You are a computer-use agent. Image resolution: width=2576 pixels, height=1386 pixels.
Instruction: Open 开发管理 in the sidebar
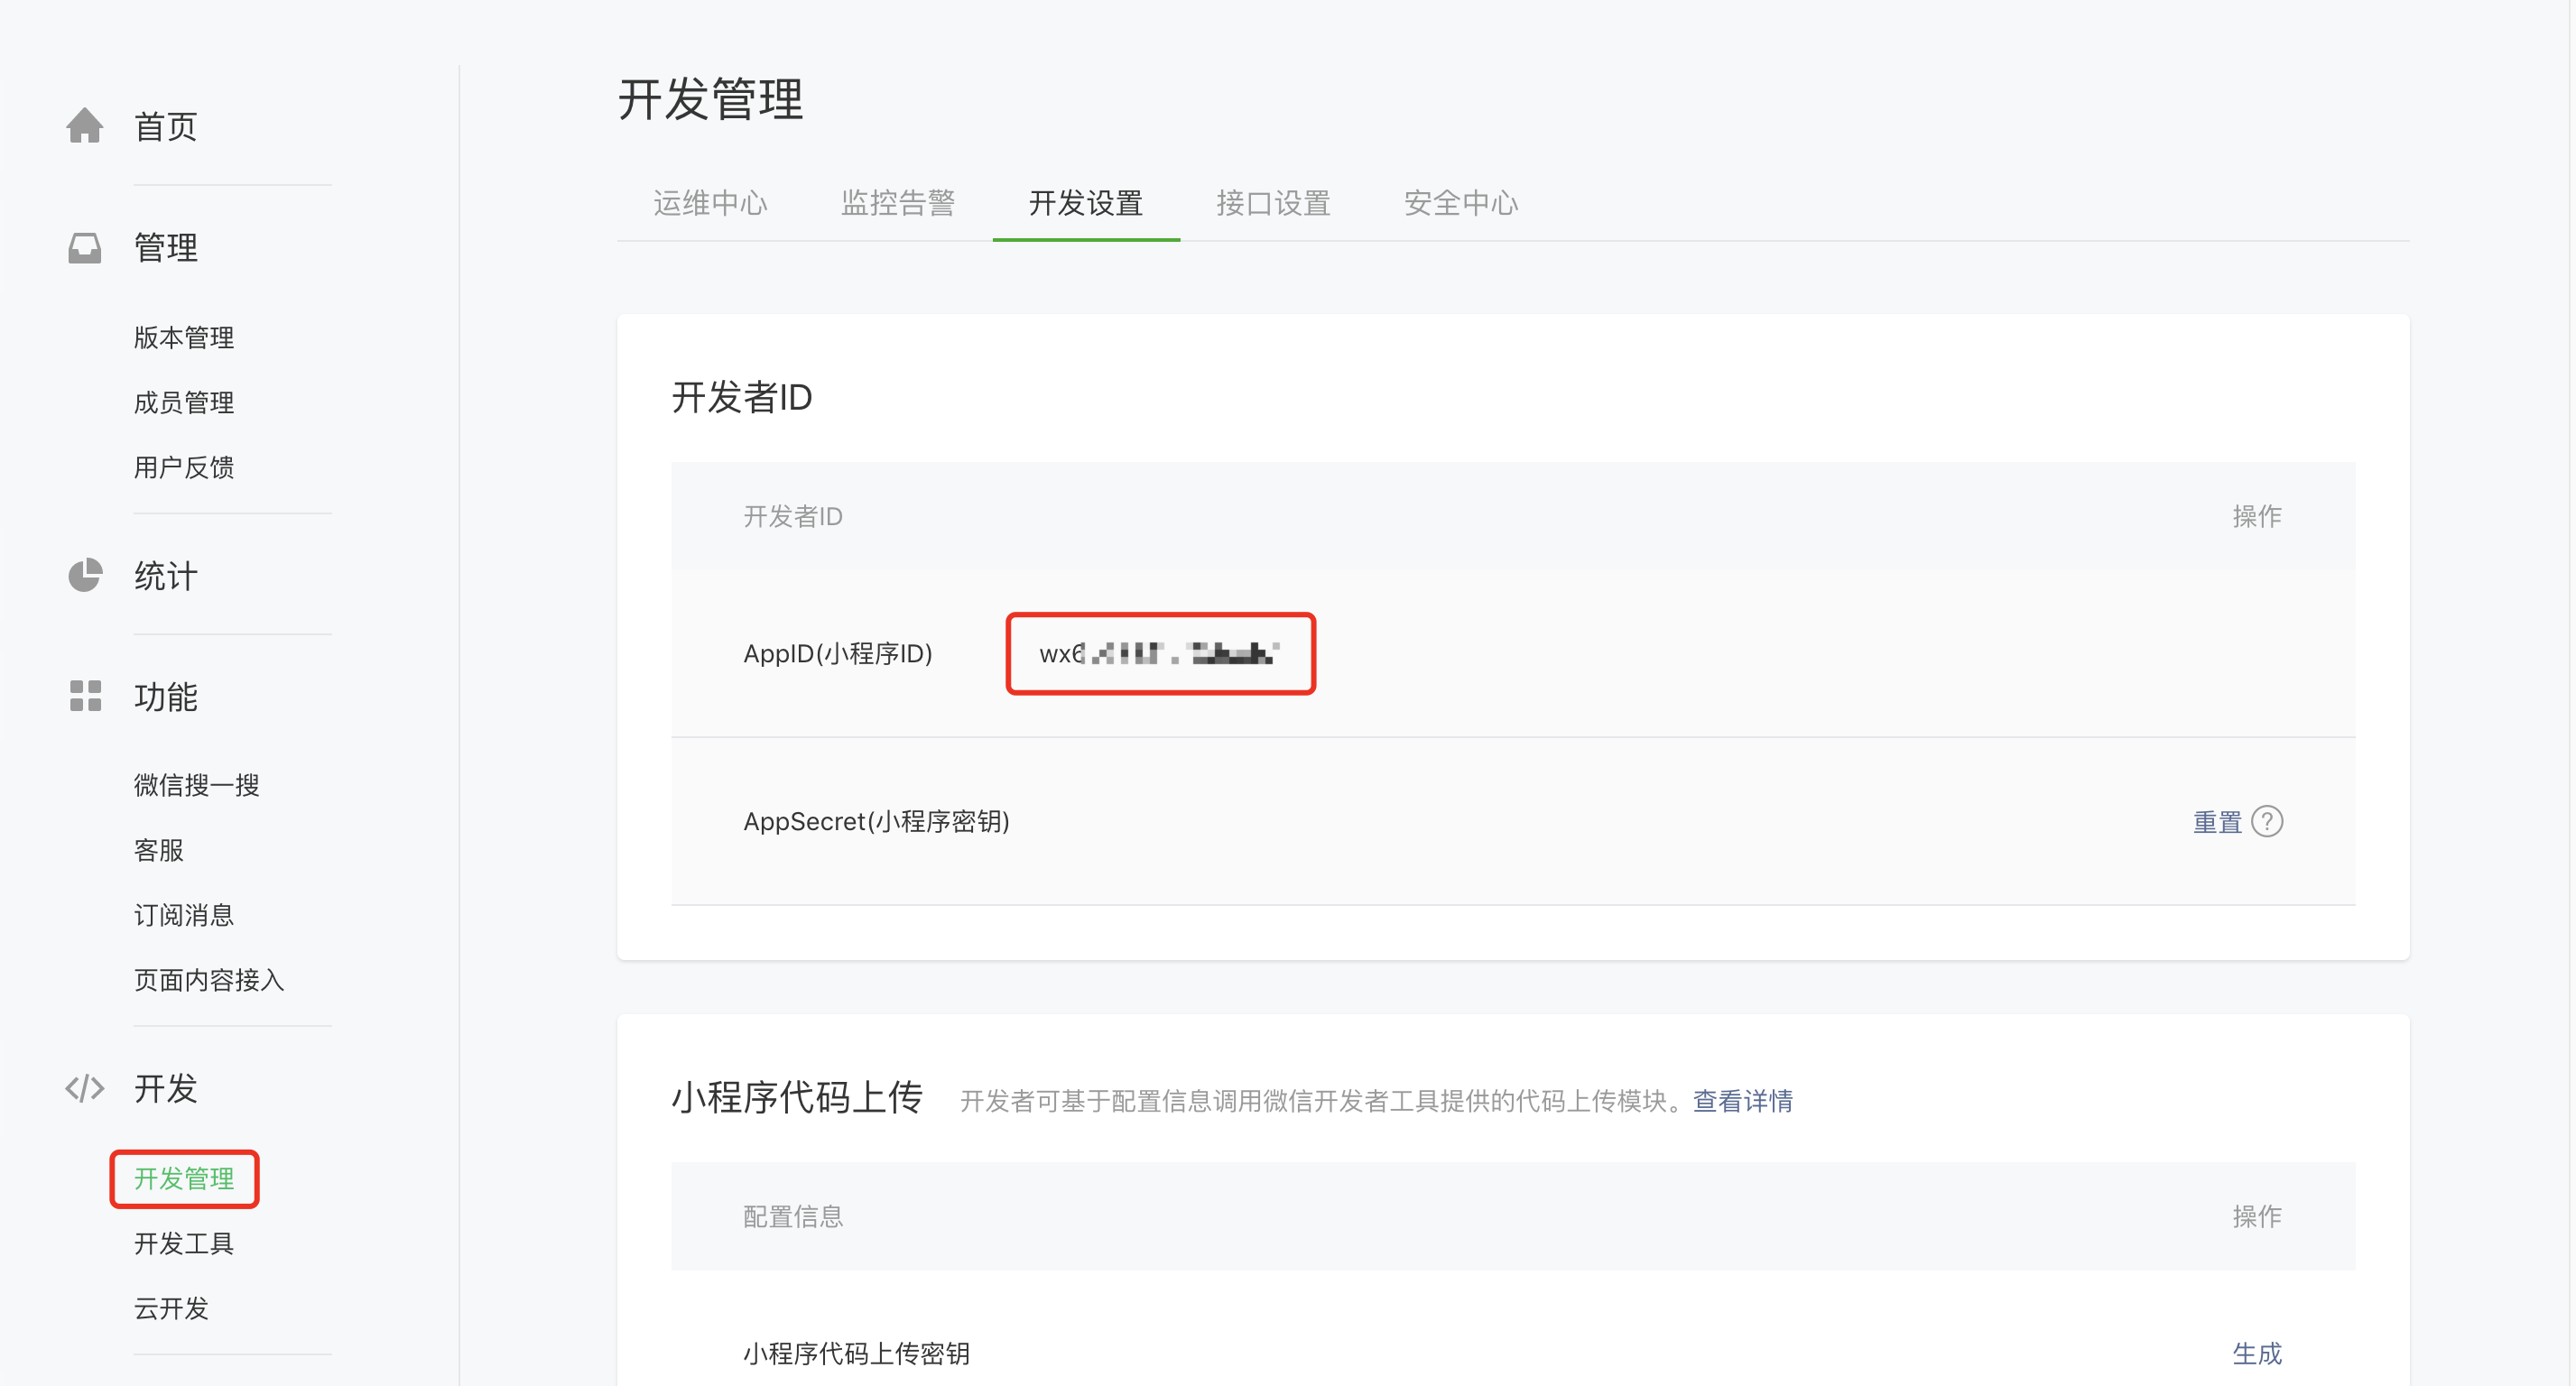[184, 1179]
